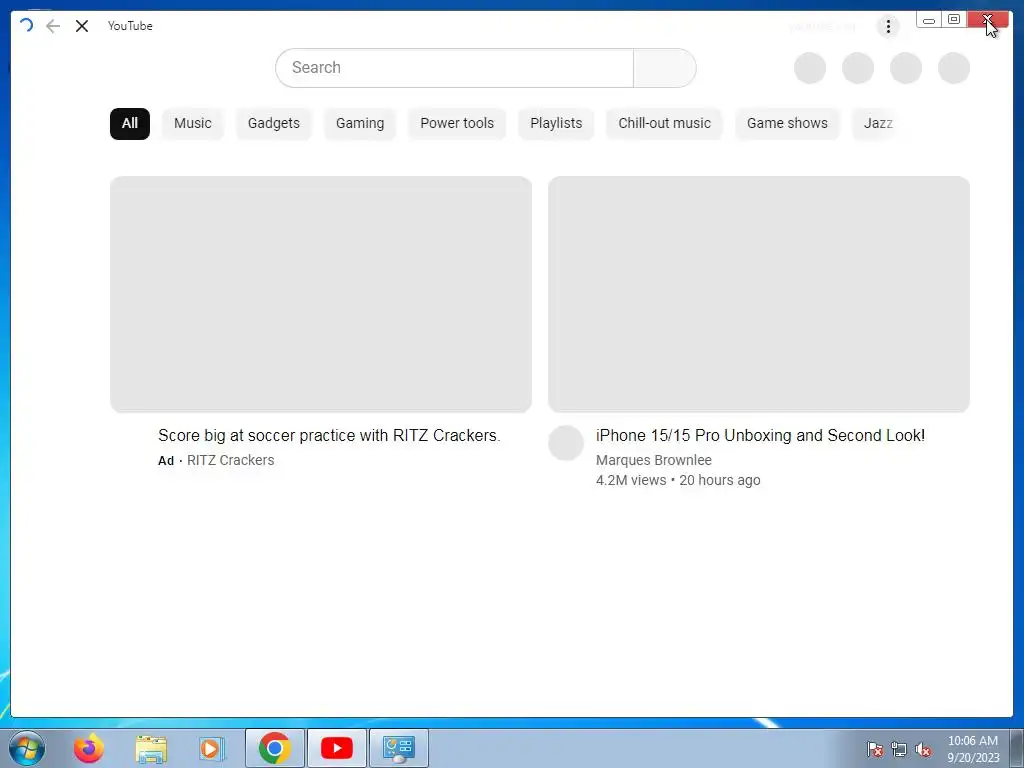Select the Gaming filter chip
The height and width of the screenshot is (768, 1024).
(360, 123)
